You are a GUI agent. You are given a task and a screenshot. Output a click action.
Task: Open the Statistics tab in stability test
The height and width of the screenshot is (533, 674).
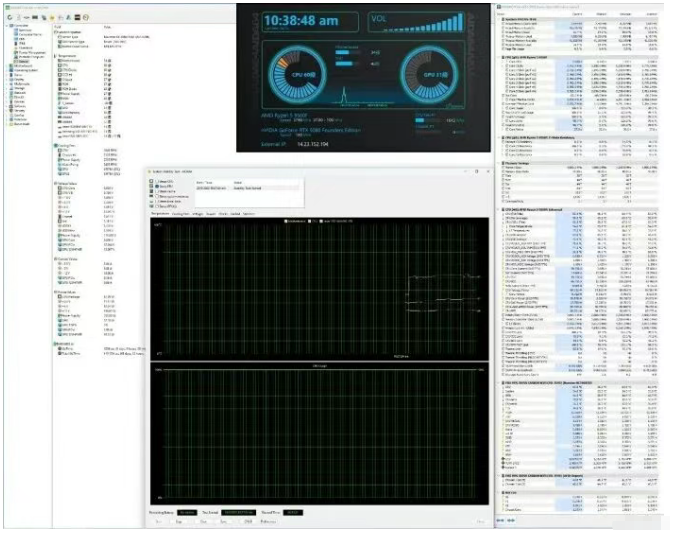click(x=248, y=213)
